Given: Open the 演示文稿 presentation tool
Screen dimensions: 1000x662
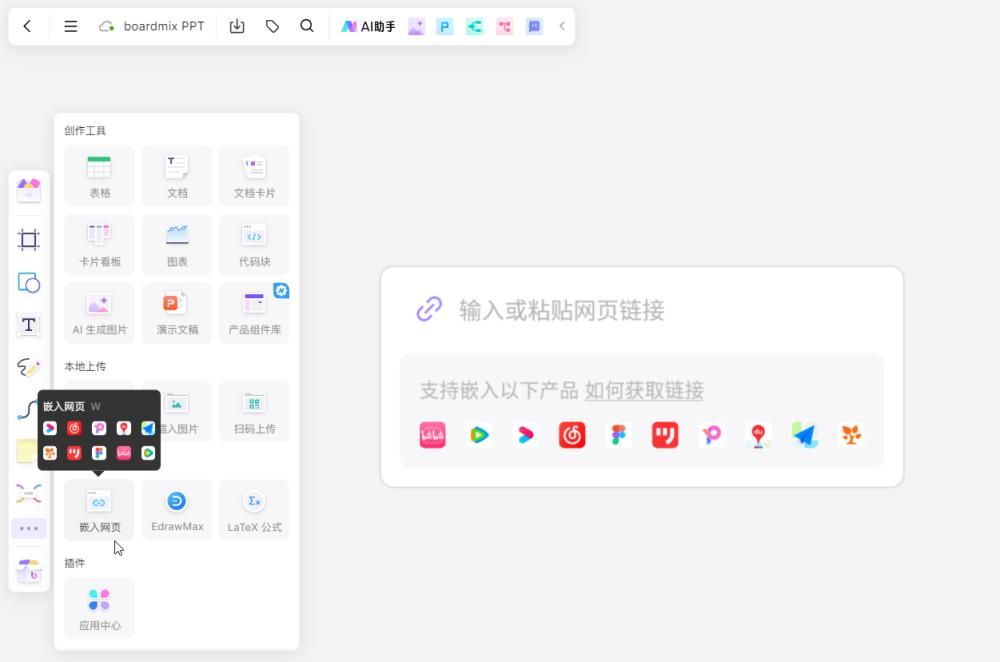Looking at the screenshot, I should pyautogui.click(x=176, y=312).
